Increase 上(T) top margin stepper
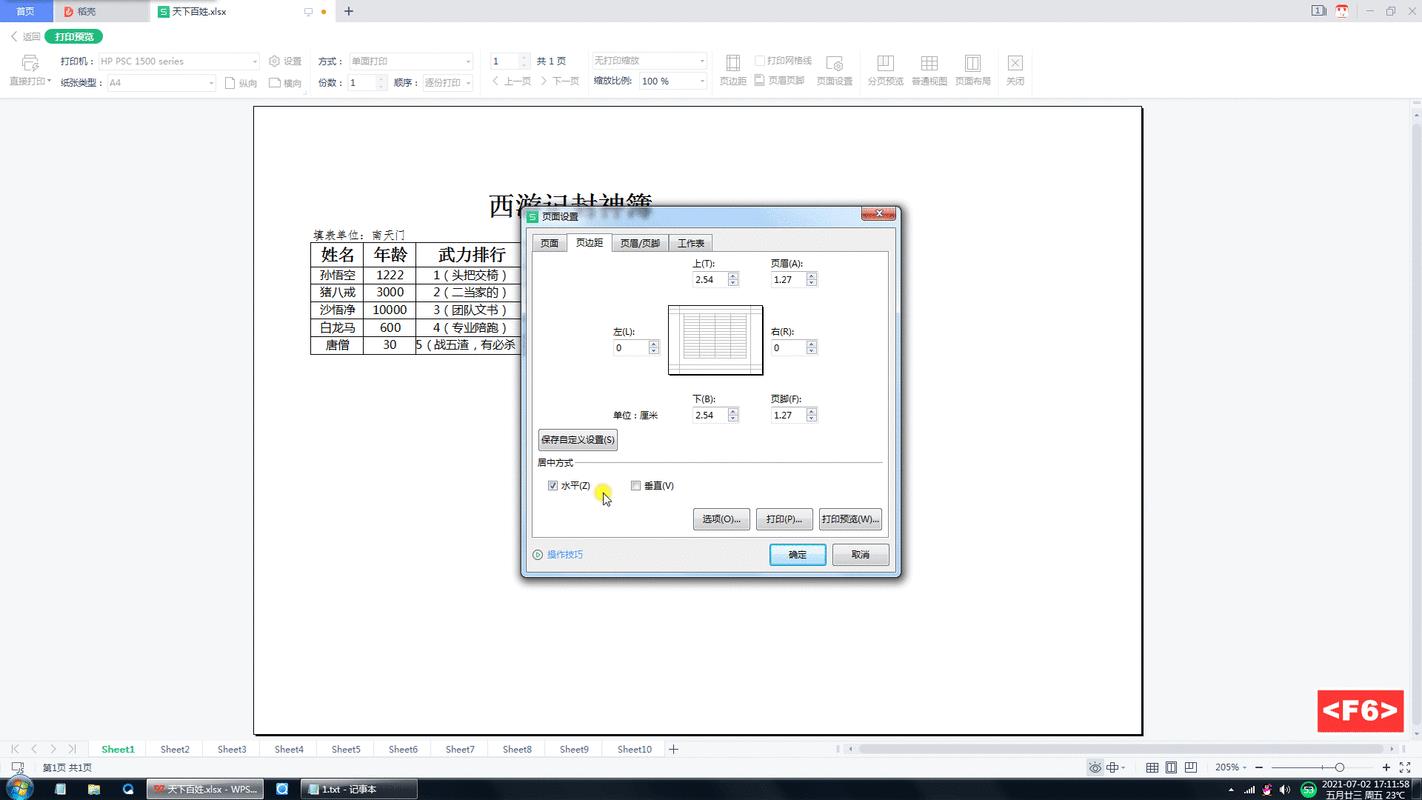This screenshot has width=1422, height=800. click(733, 277)
